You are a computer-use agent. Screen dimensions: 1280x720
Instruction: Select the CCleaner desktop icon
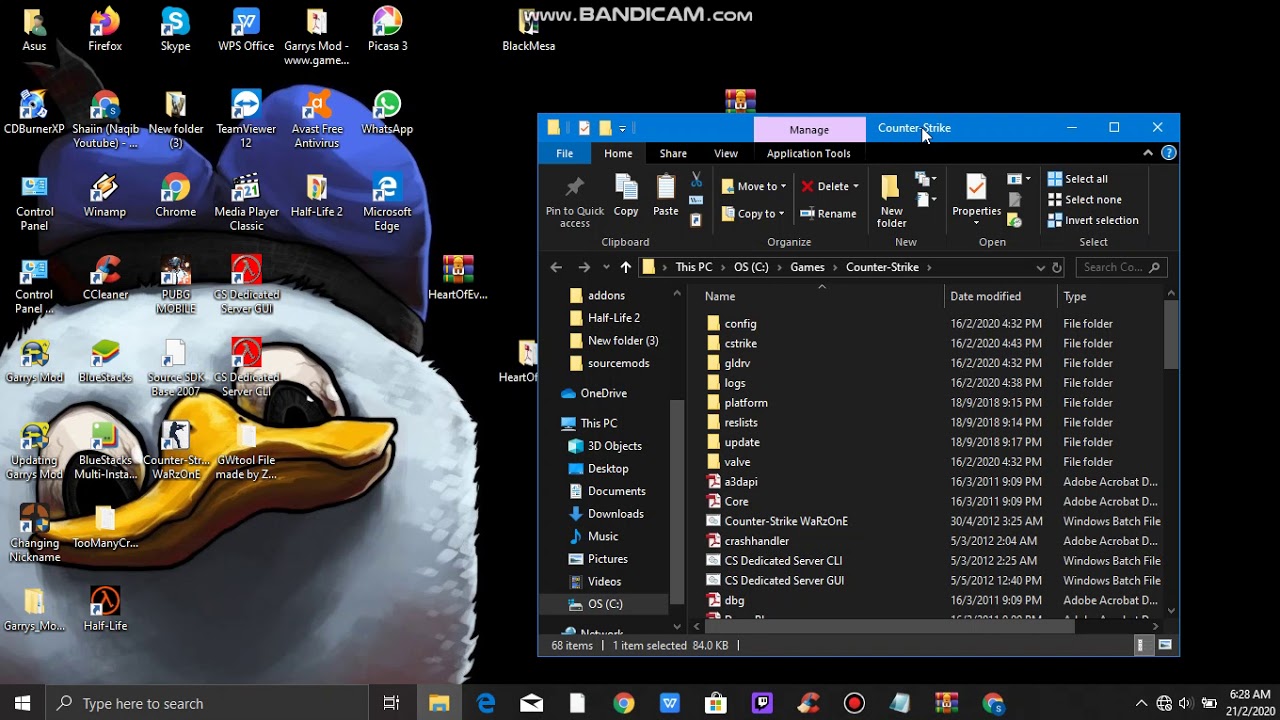pos(105,279)
